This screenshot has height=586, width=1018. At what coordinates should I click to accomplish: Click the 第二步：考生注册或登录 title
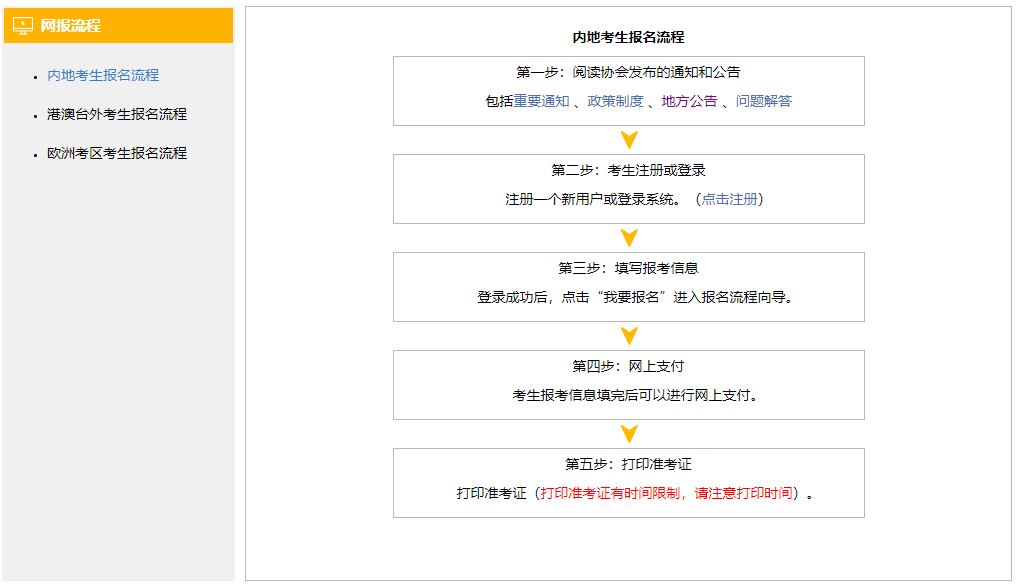(628, 170)
